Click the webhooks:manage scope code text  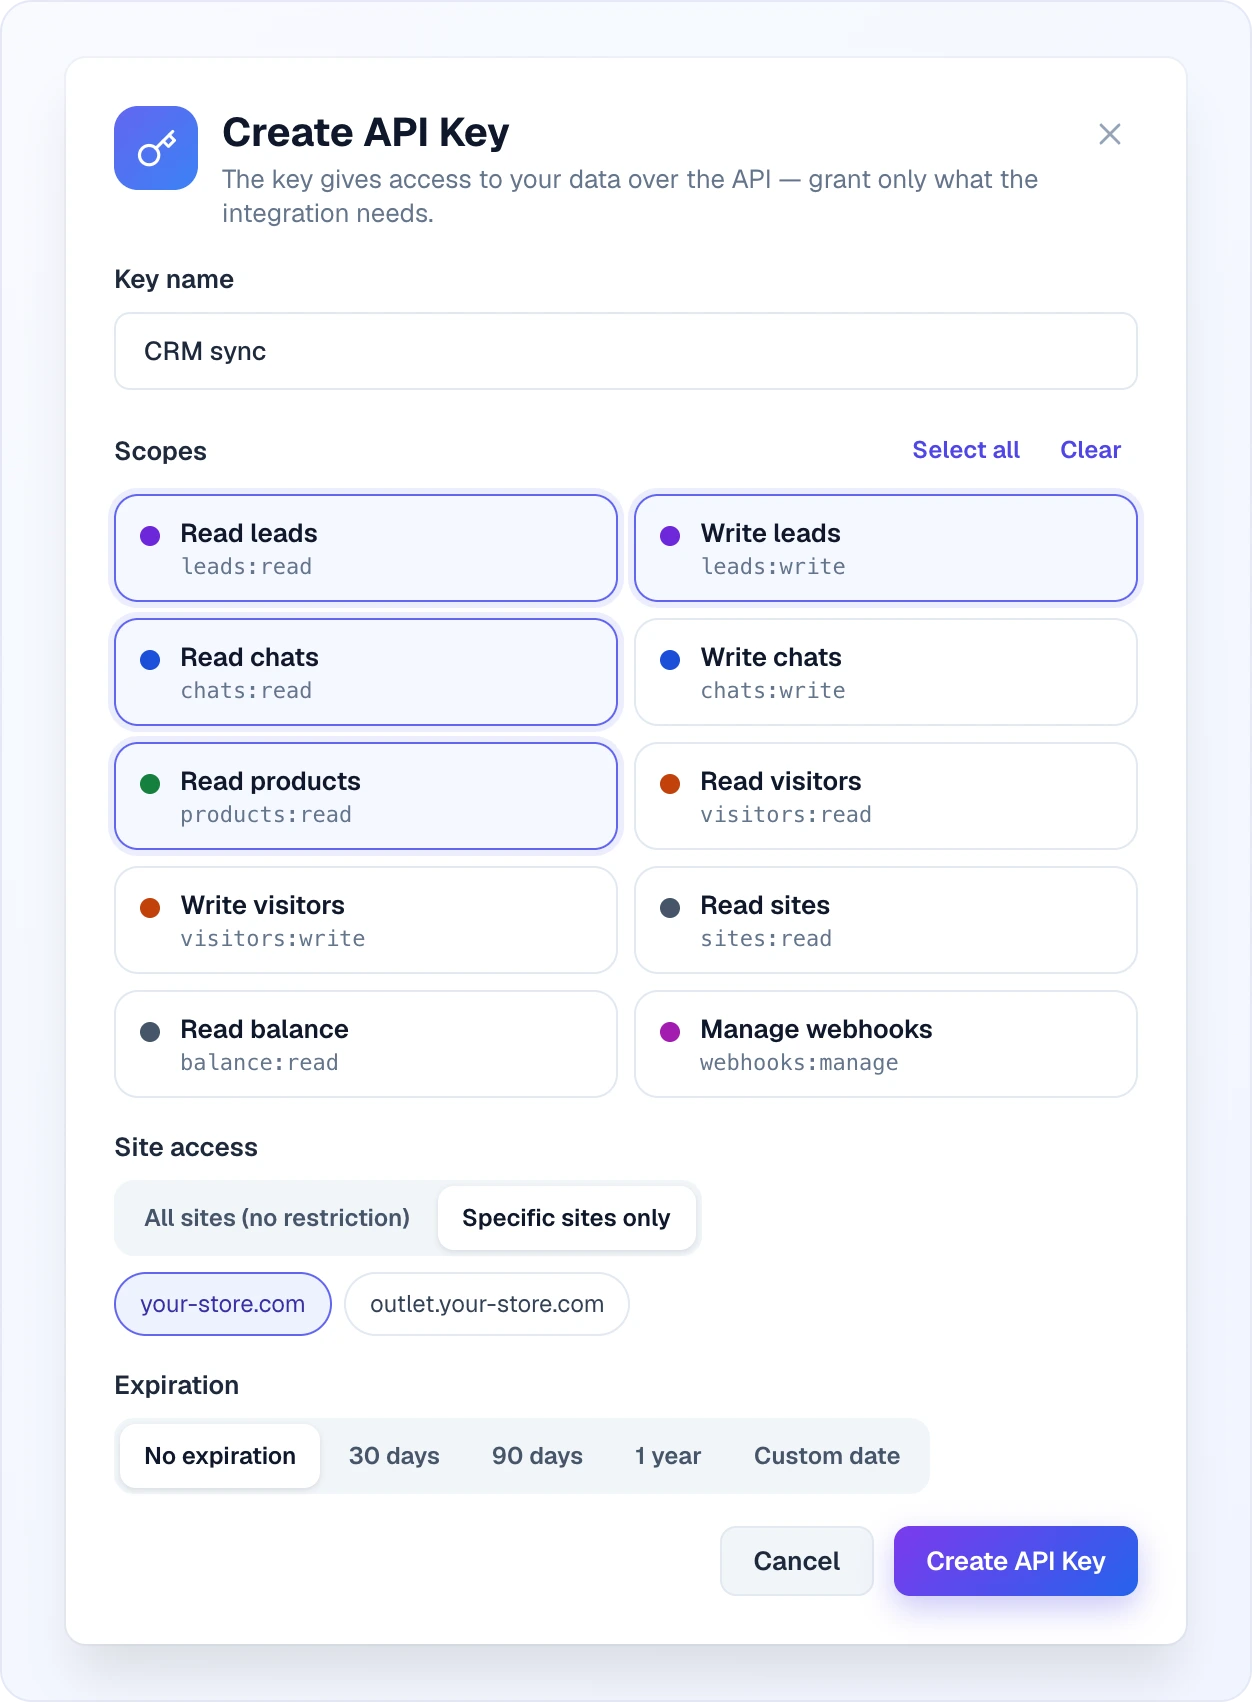[799, 1063]
